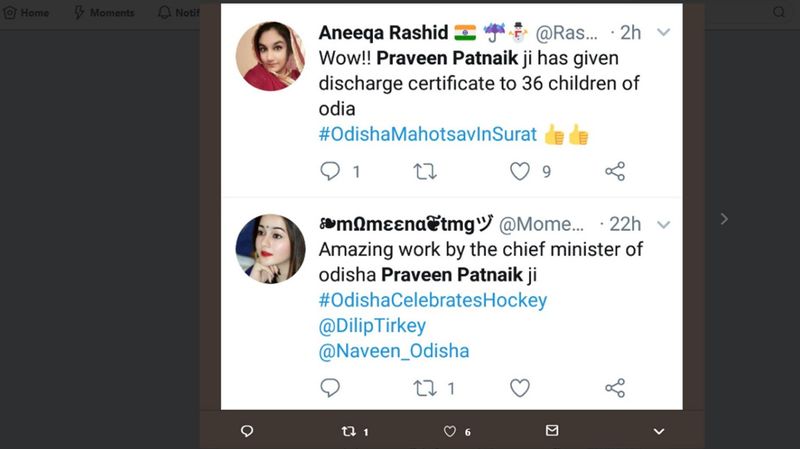Viewport: 800px width, 449px height.
Task: Reply to Aneeqa Rashid's tweet
Action: [330, 172]
